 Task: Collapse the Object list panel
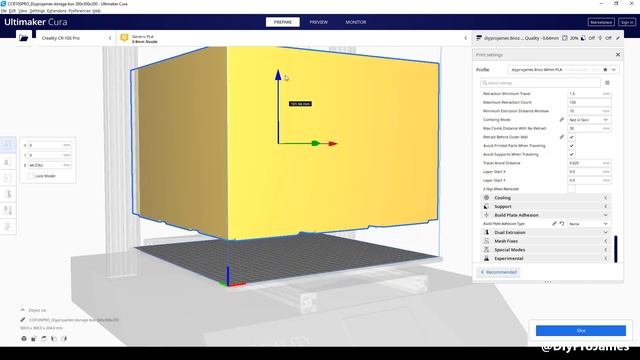coord(22,310)
